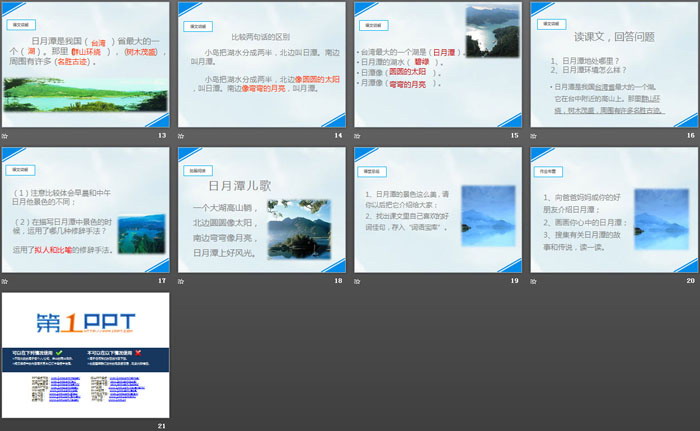The image size is (700, 431).
Task: Click the animation star icon under slide 13
Action: [6, 135]
